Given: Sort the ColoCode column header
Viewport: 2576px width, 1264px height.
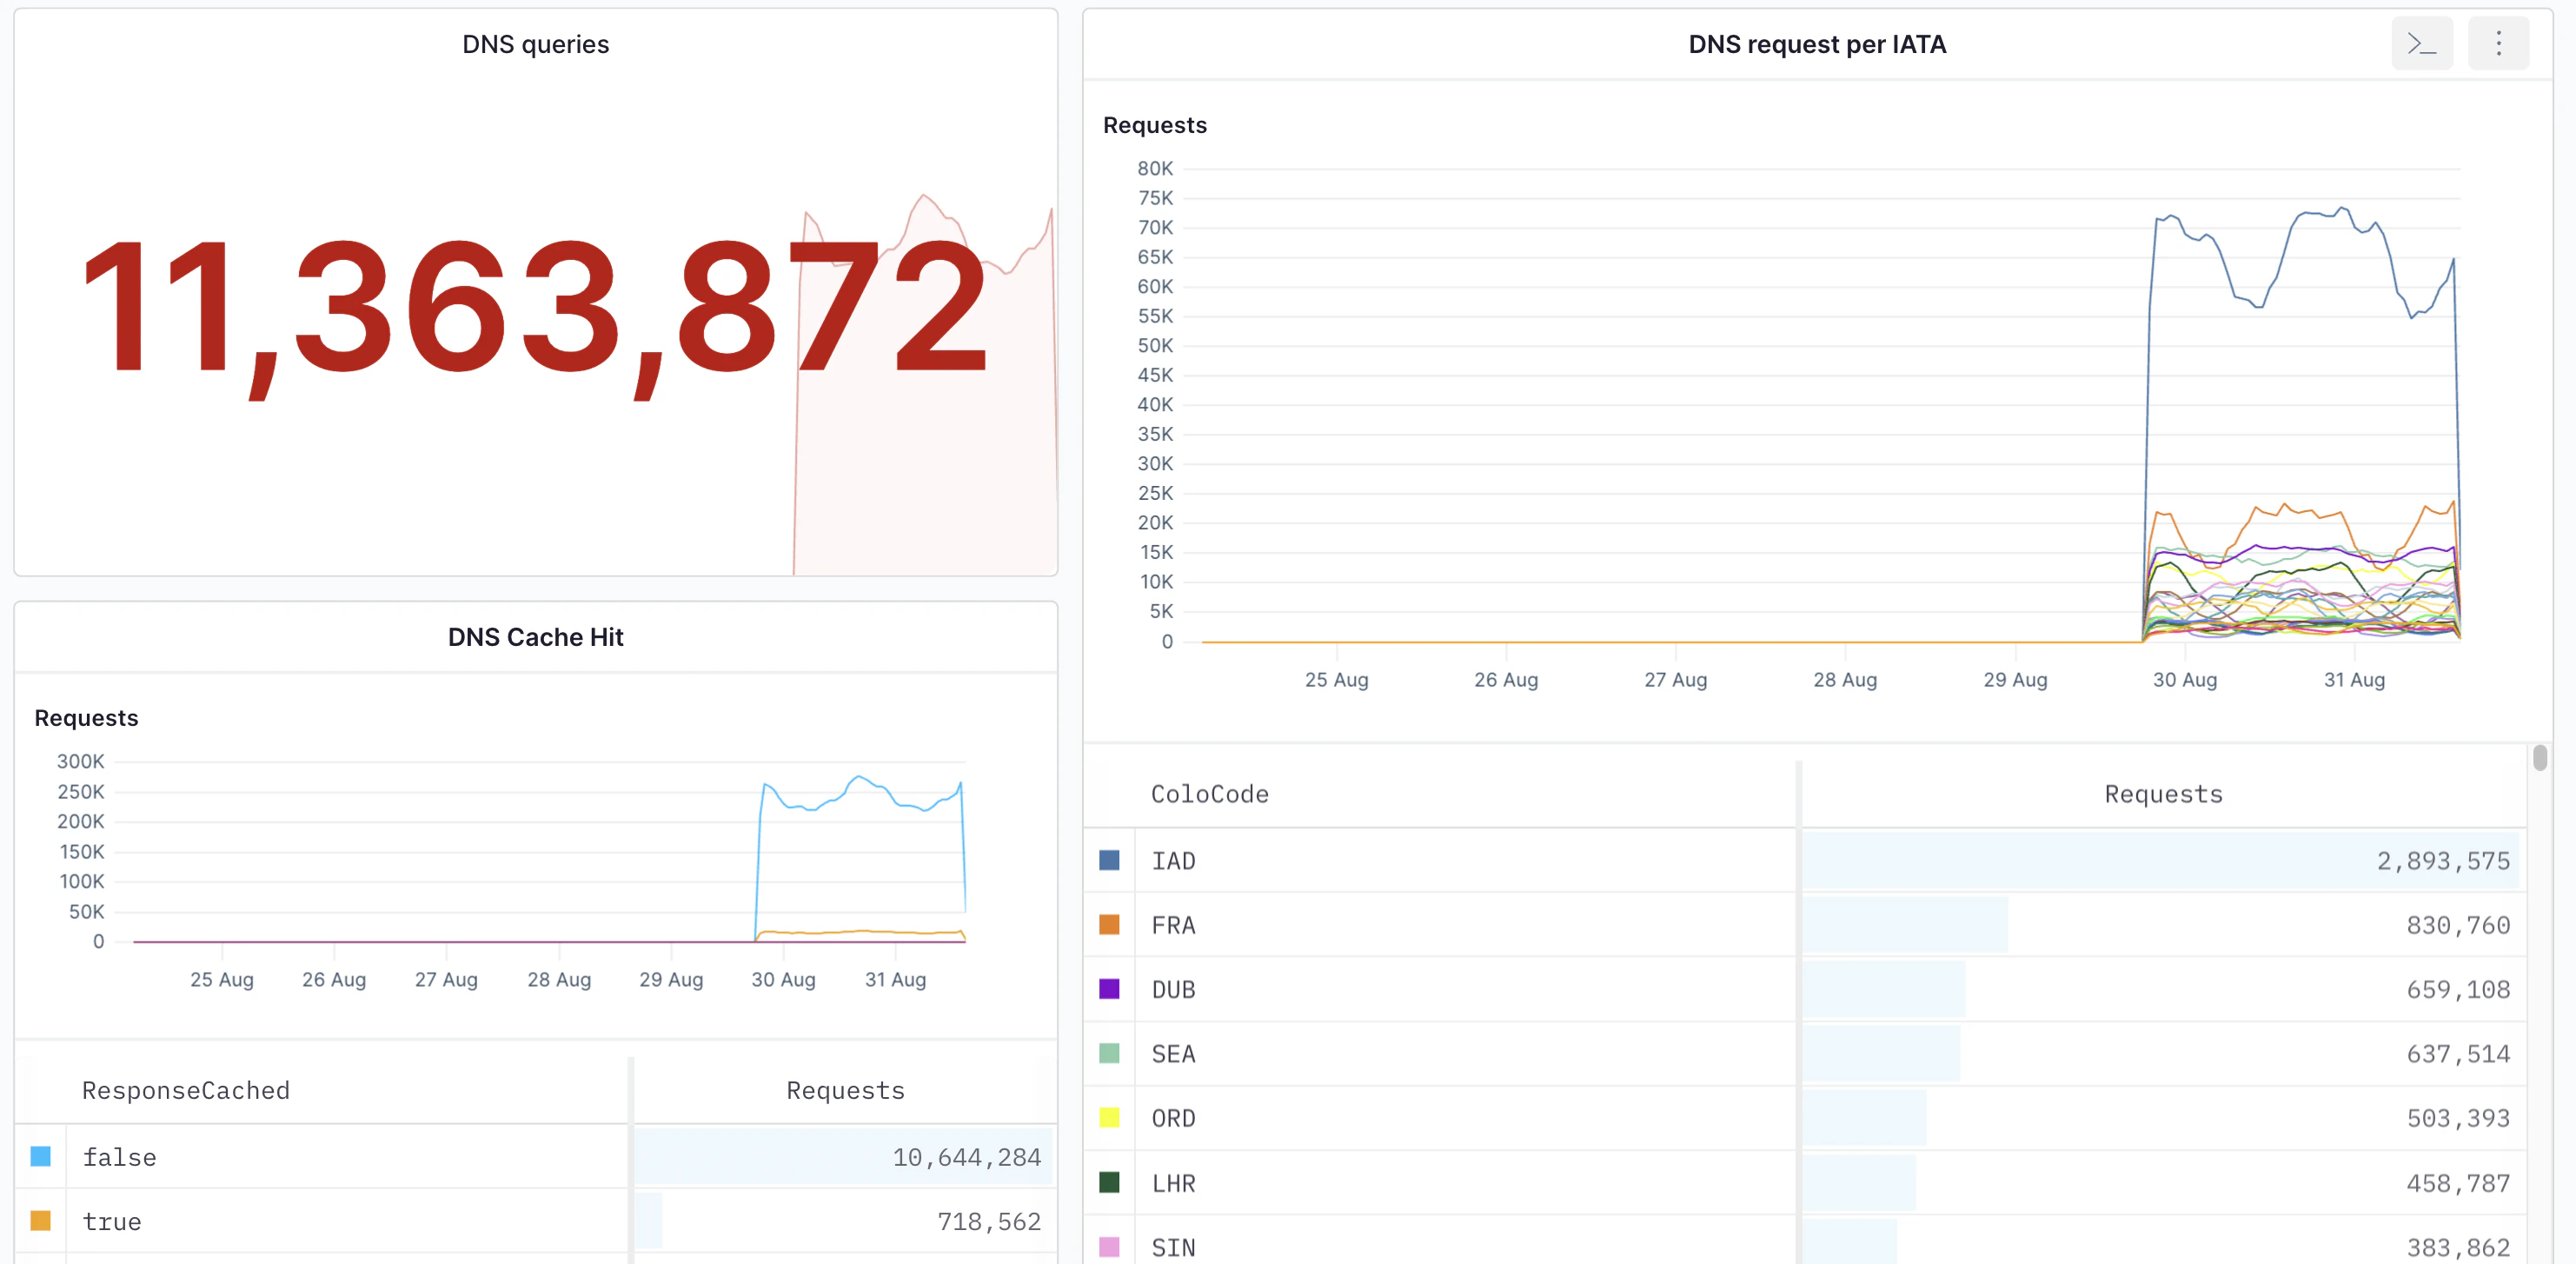Looking at the screenshot, I should click(x=1209, y=793).
